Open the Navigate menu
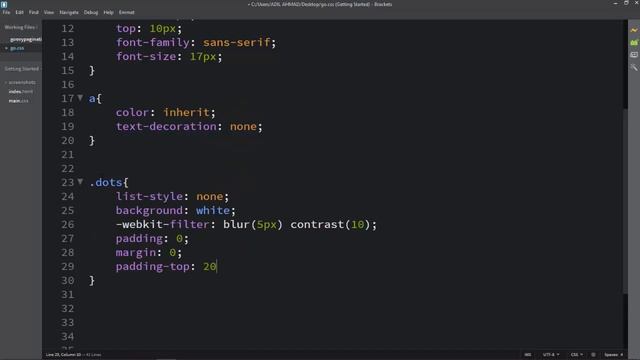The width and height of the screenshot is (640, 360). (69, 12)
